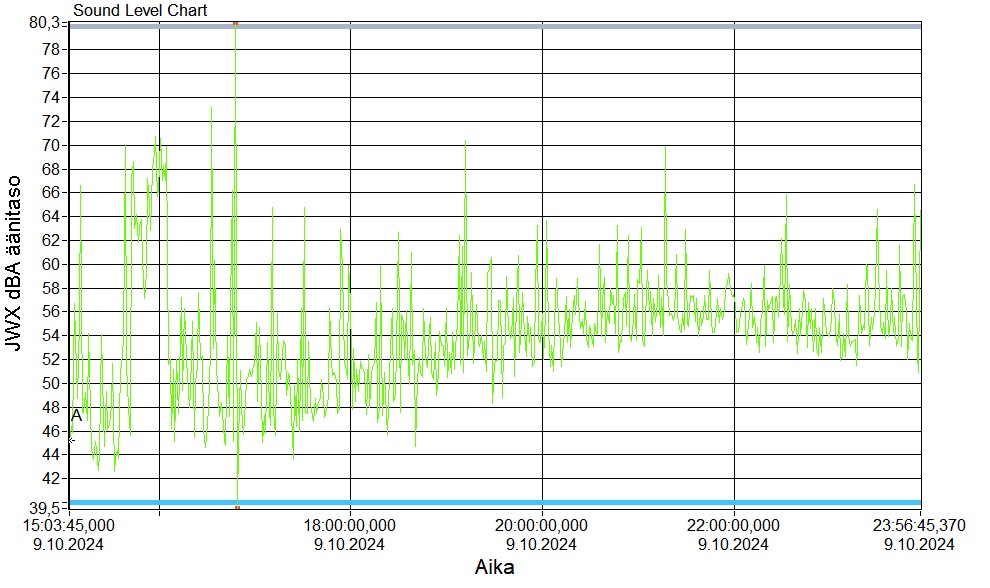Click the "46" y-axis label
The image size is (990, 588).
[51, 431]
